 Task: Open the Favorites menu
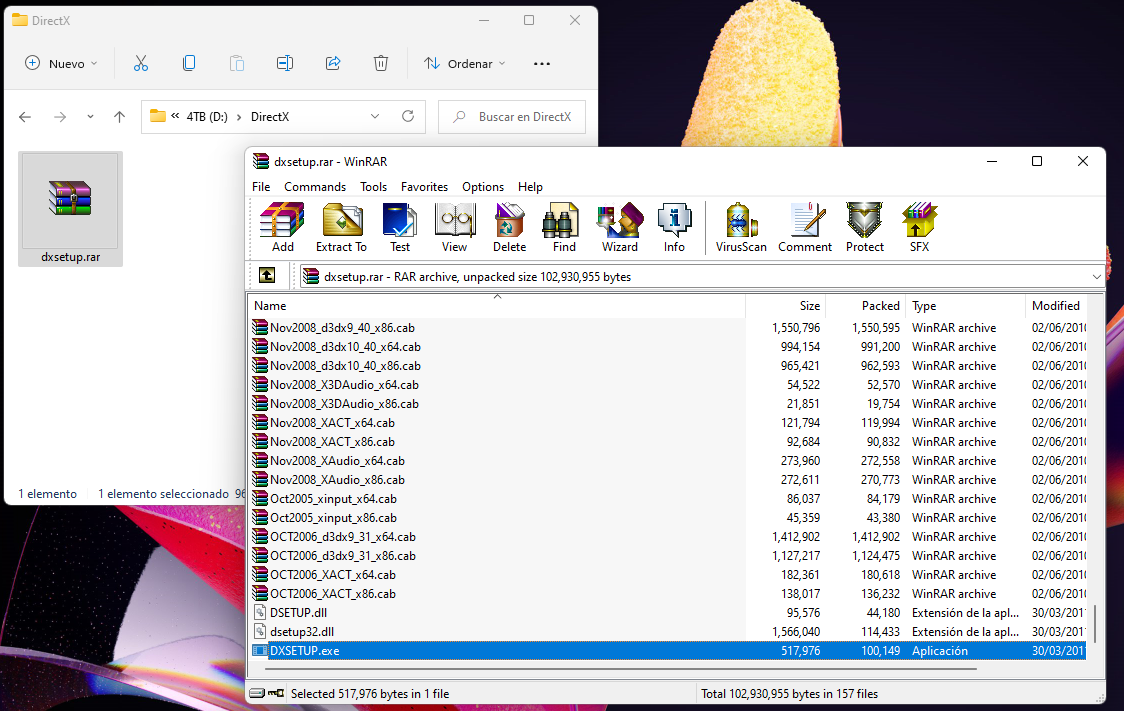(x=424, y=186)
